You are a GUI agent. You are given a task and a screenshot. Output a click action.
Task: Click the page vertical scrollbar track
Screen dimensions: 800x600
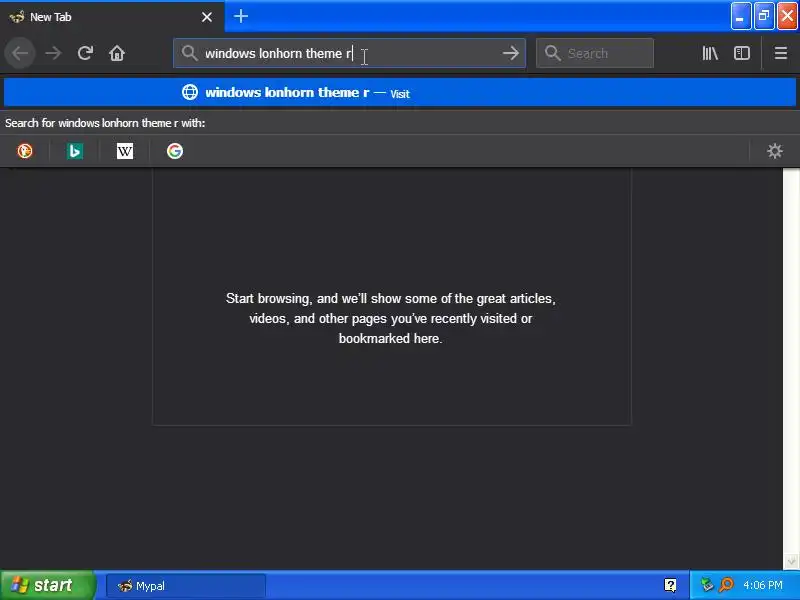[x=791, y=360]
